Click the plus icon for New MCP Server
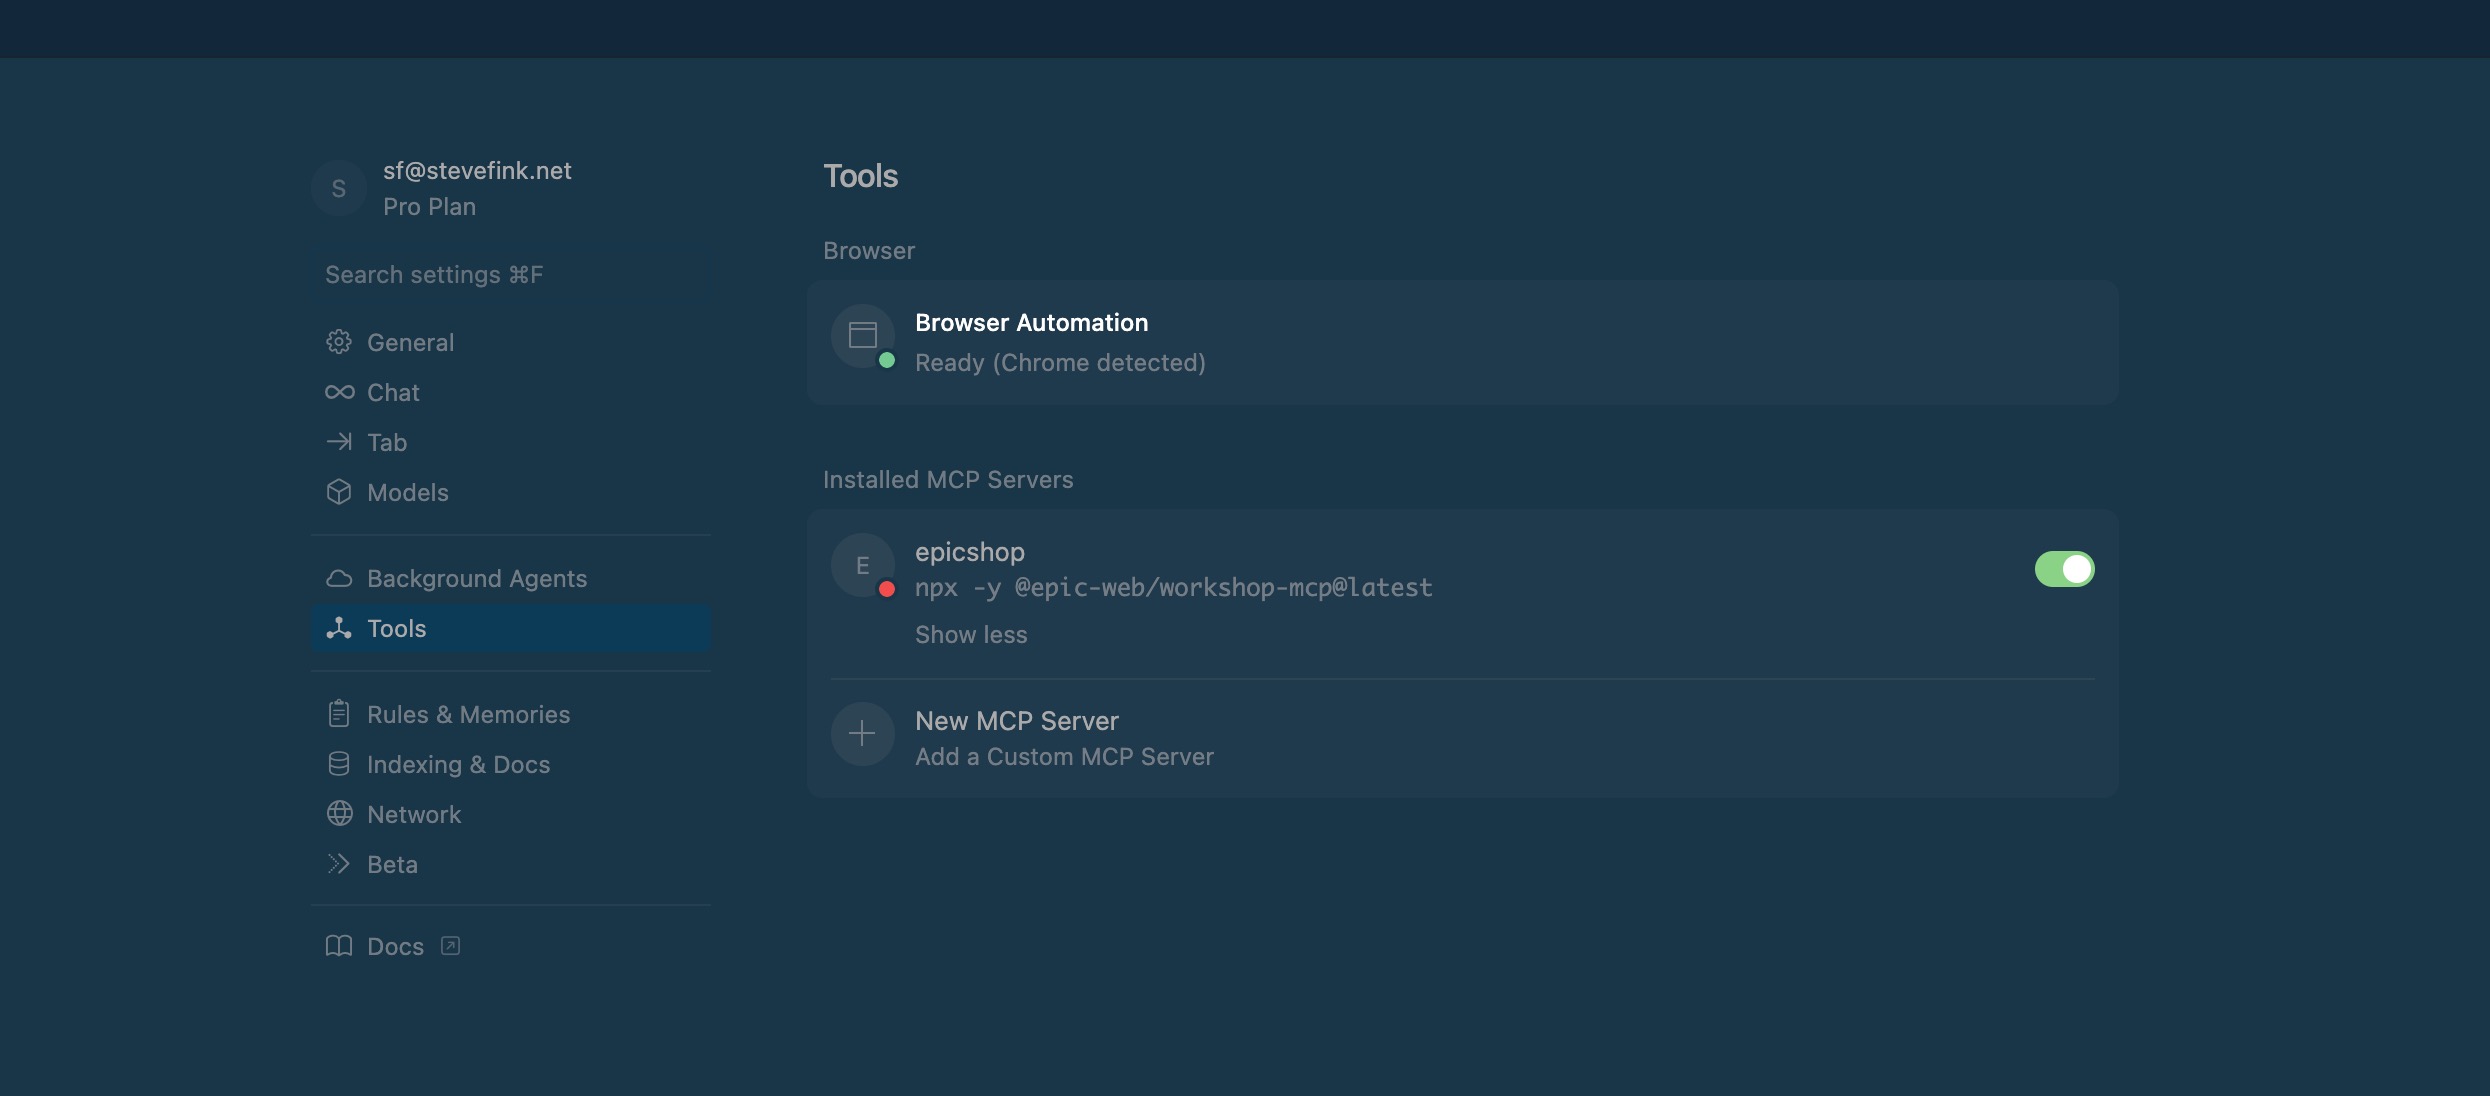Viewport: 2490px width, 1096px height. pyautogui.click(x=862, y=734)
